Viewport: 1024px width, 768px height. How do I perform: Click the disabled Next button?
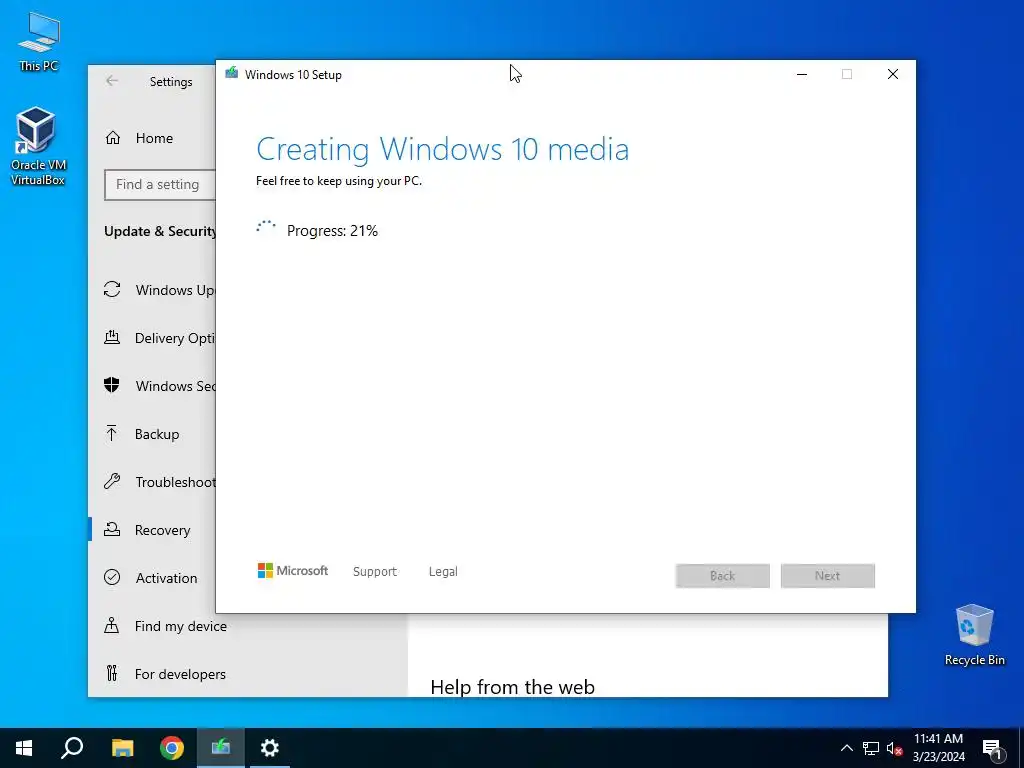[x=827, y=575]
